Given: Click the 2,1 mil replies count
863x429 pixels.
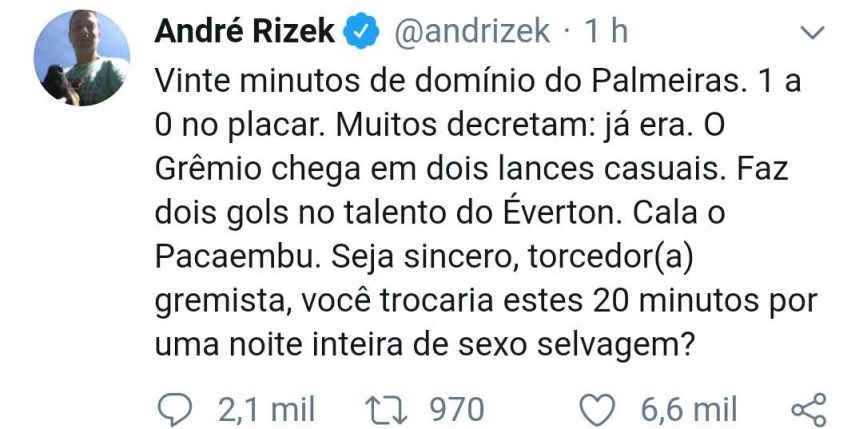Looking at the screenshot, I should coord(266,408).
